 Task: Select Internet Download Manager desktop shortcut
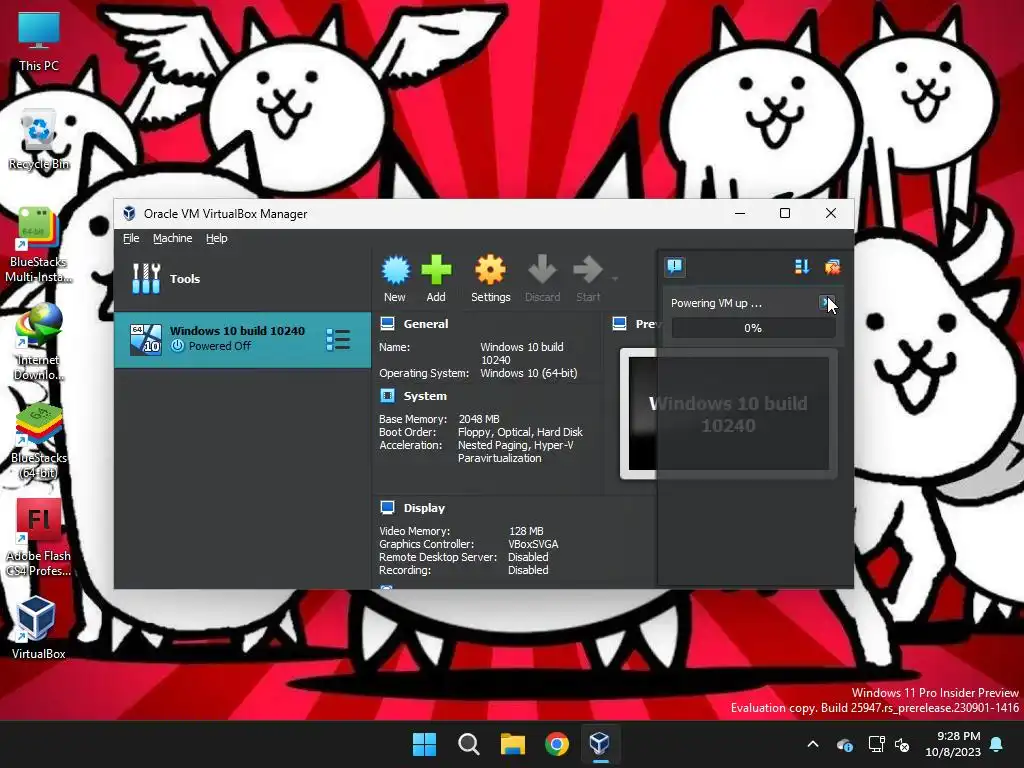39,343
